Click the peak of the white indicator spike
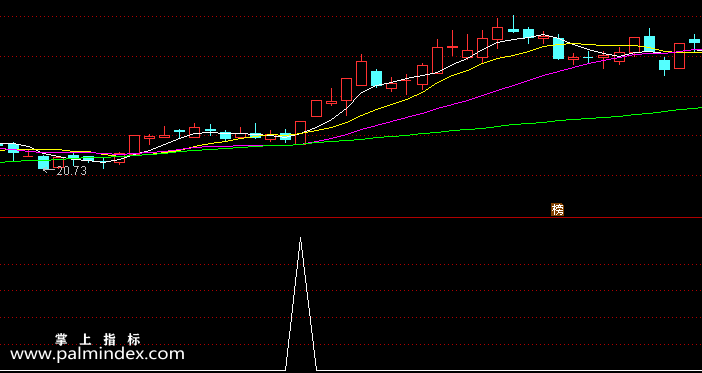The height and width of the screenshot is (373, 702). pos(300,238)
